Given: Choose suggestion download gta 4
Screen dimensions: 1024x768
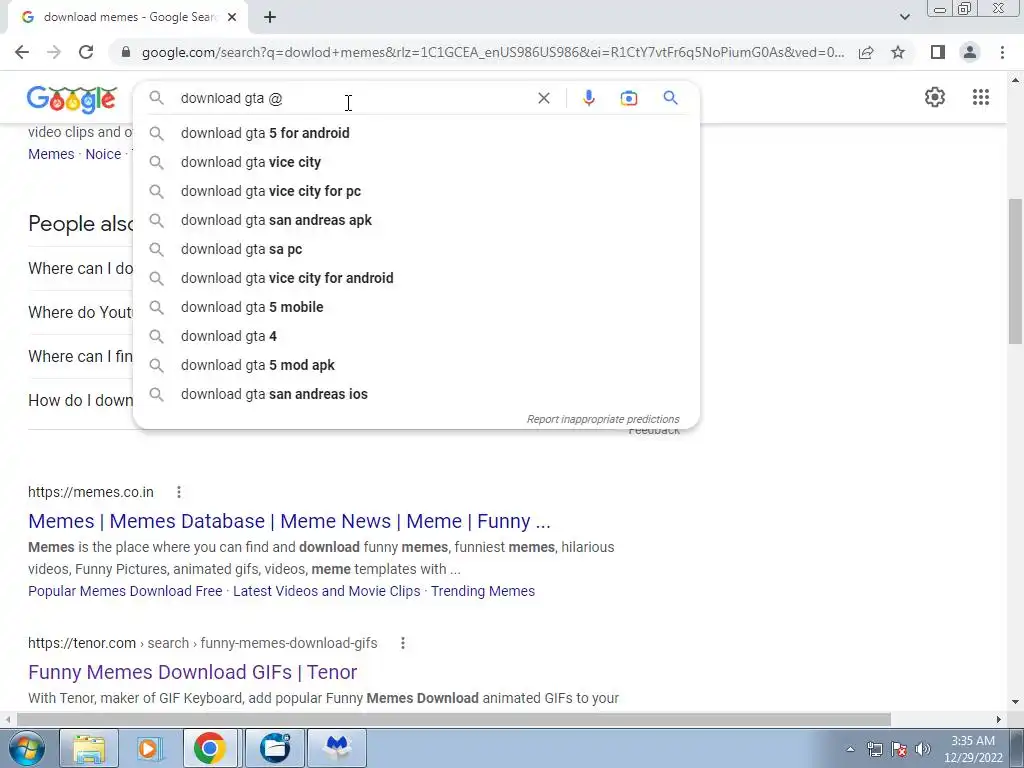Looking at the screenshot, I should [416, 336].
